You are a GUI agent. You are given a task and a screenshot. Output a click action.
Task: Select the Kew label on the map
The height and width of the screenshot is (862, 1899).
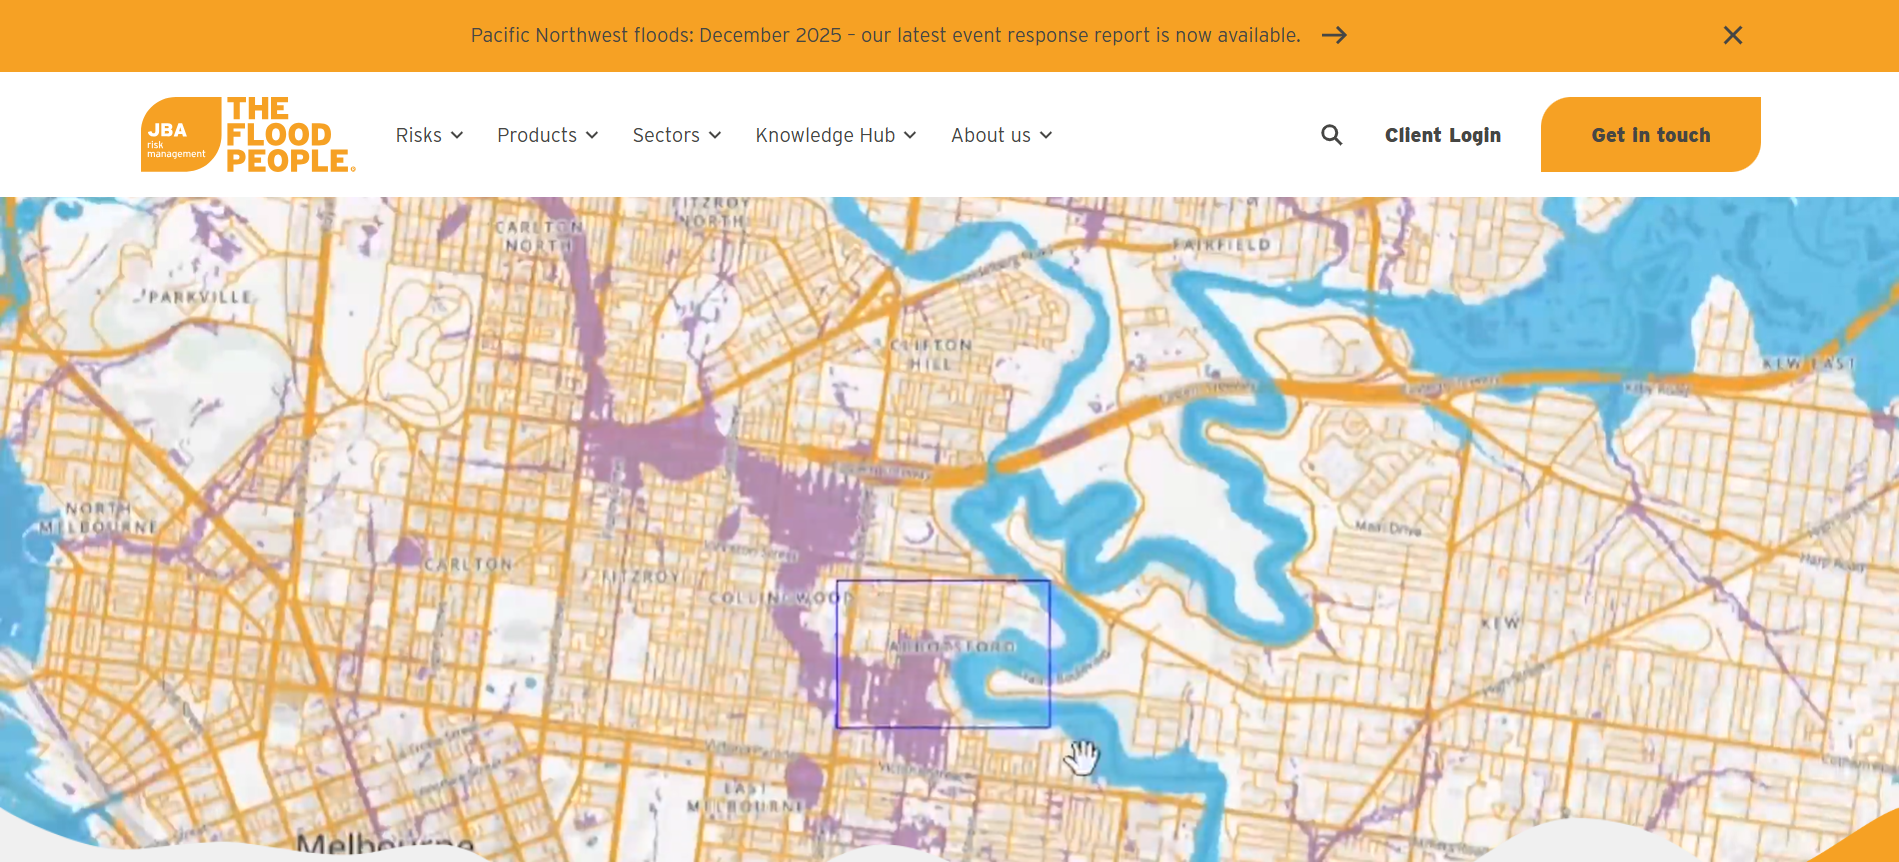click(1500, 623)
